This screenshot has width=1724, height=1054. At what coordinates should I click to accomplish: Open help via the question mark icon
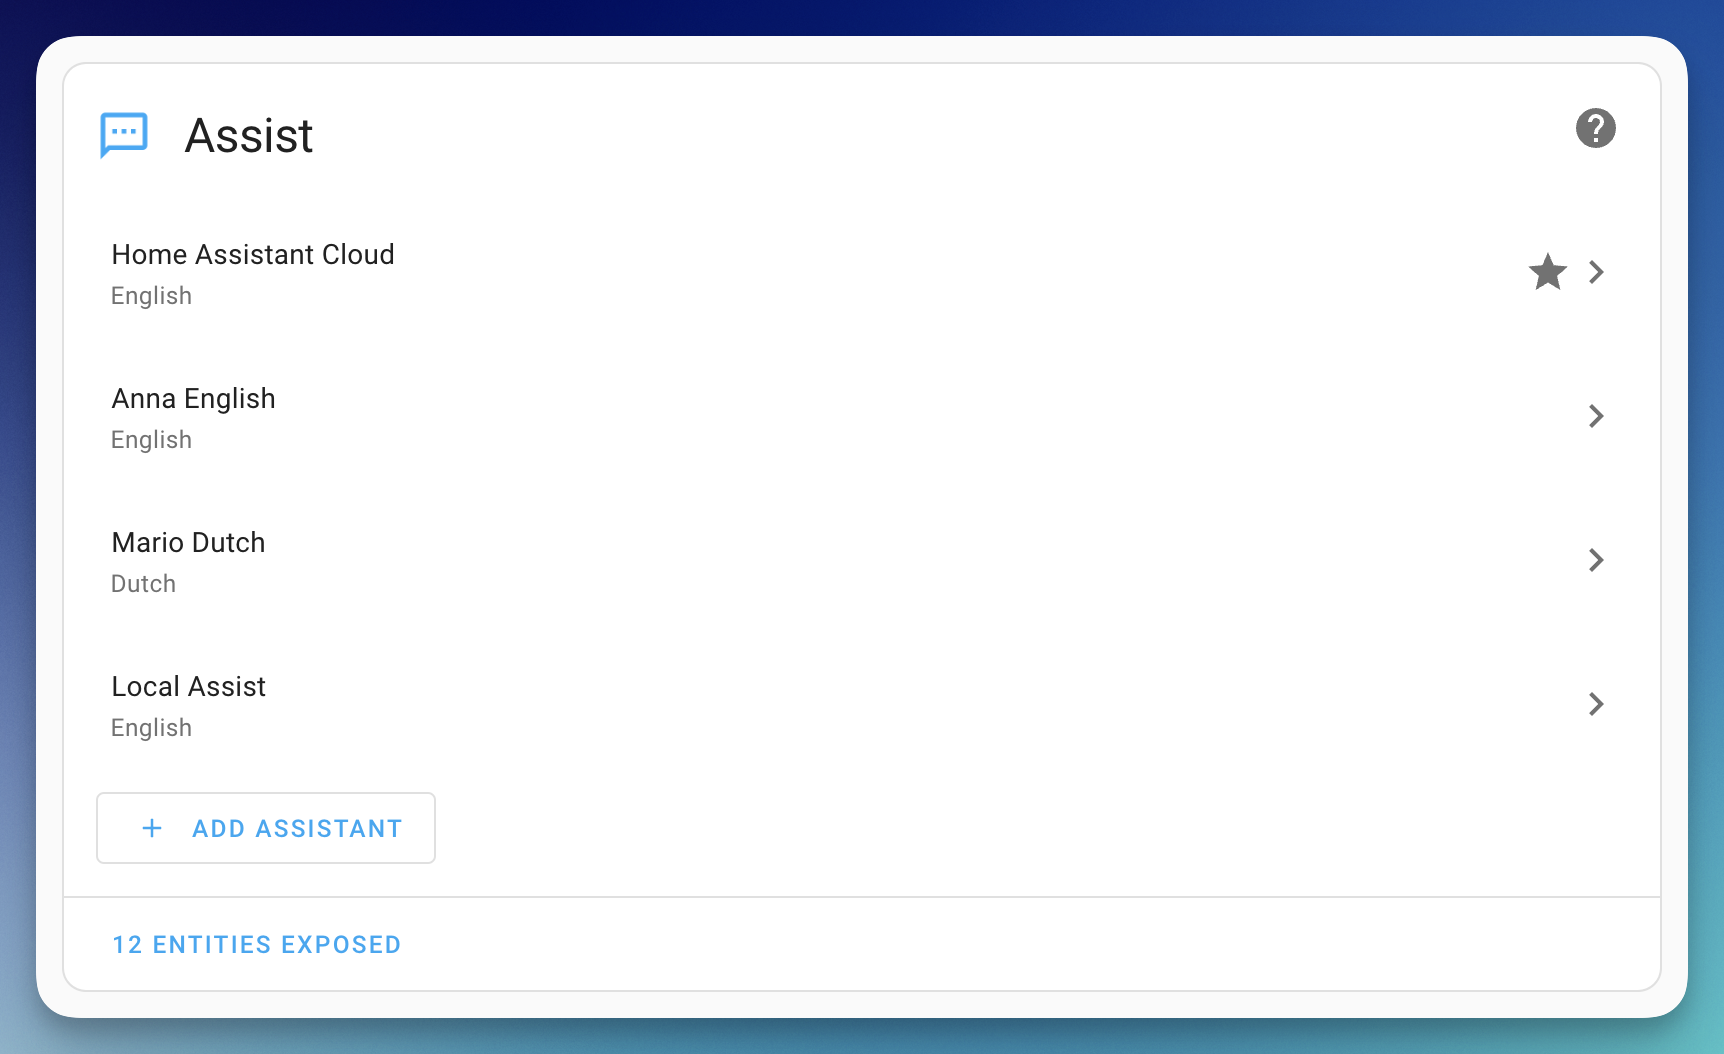click(x=1596, y=128)
